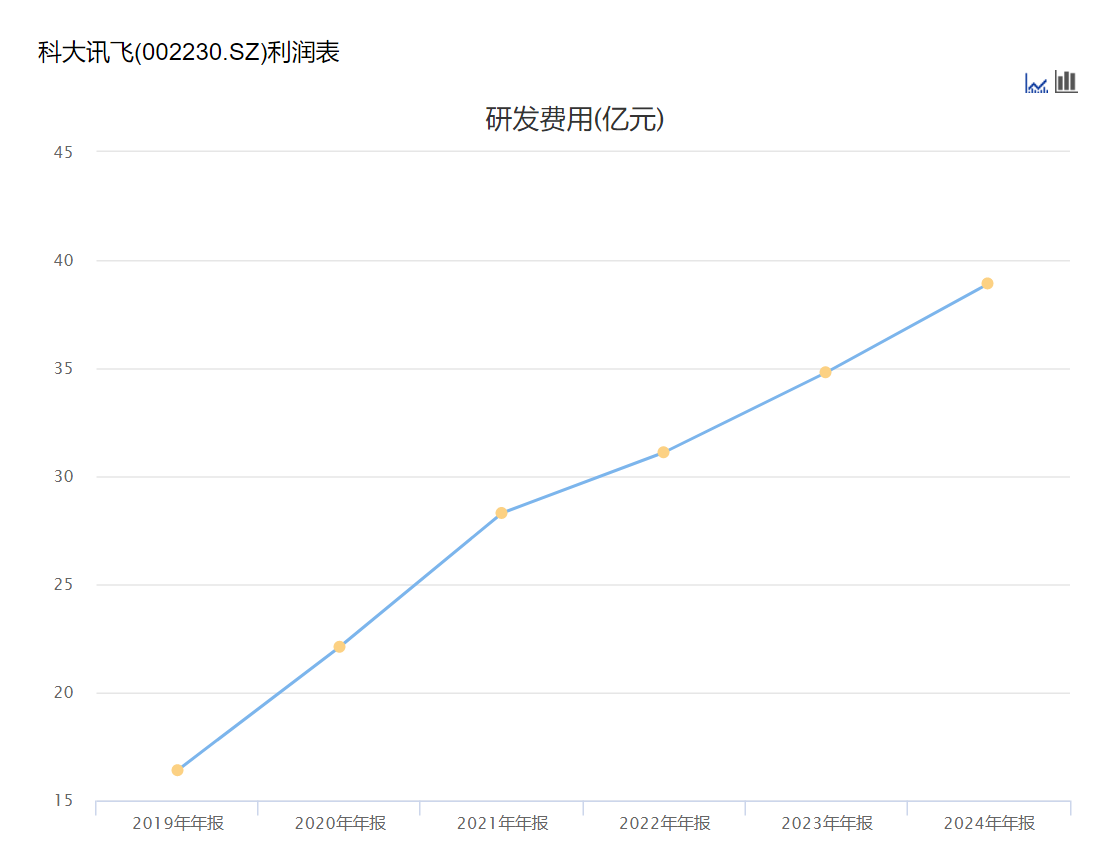
Task: Select the 2023年年报 data point
Action: coord(826,372)
